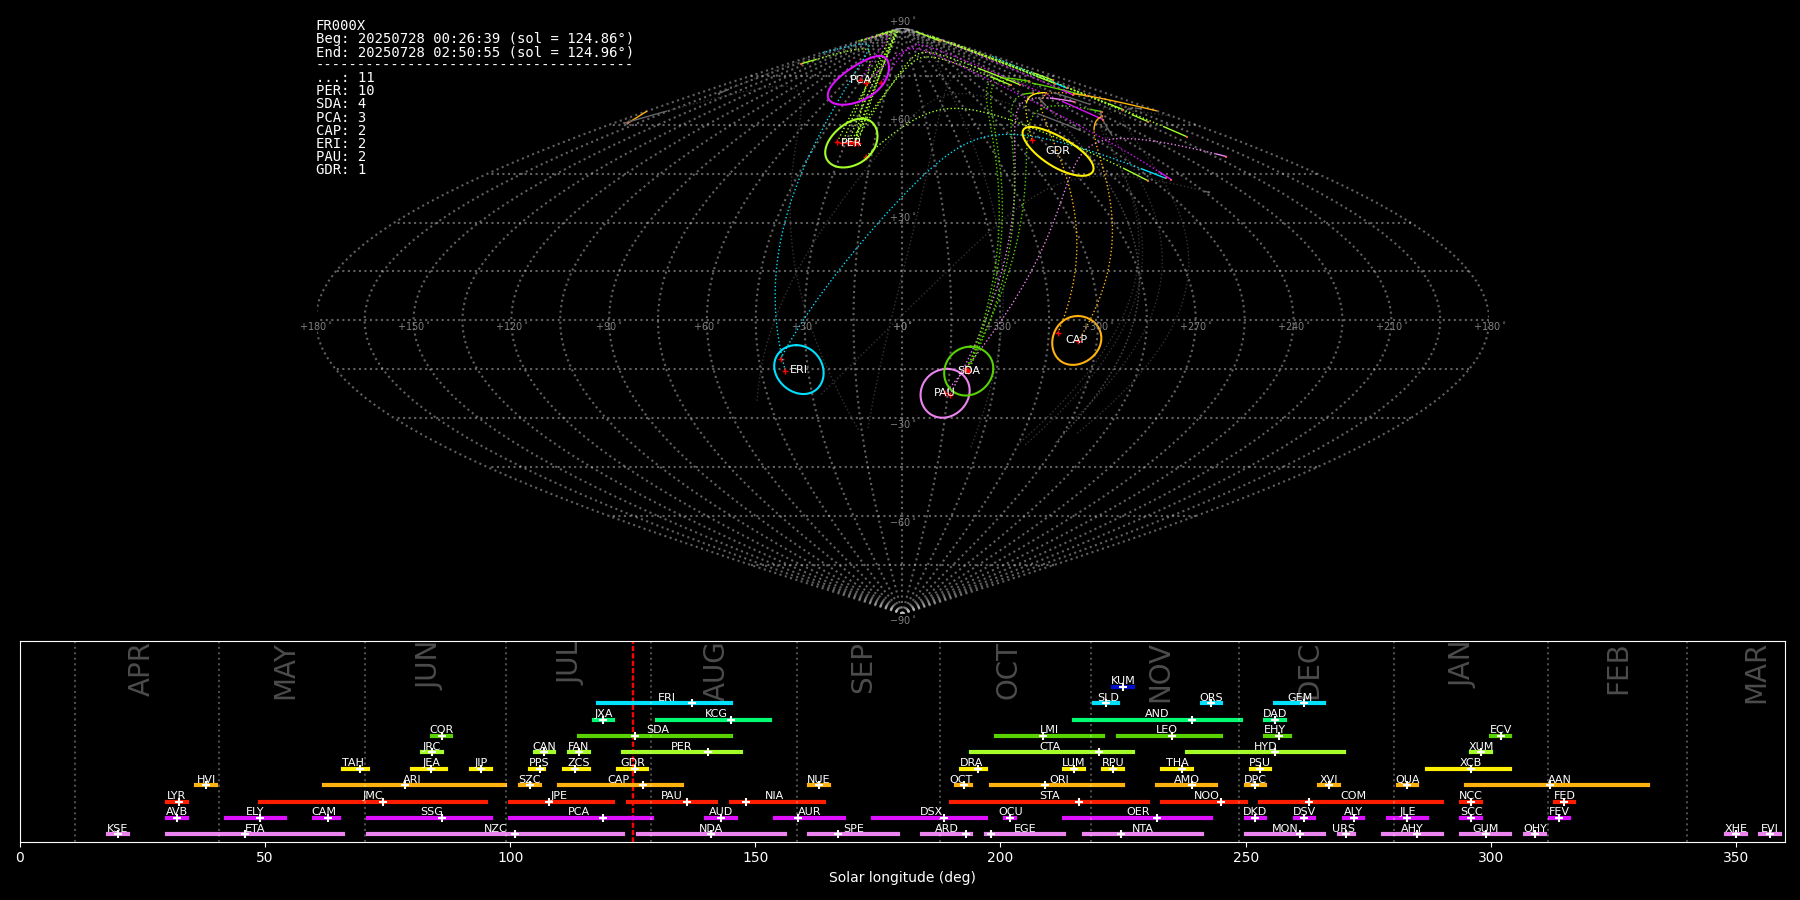Select the green SDA radiant circle on sky map

pyautogui.click(x=969, y=371)
